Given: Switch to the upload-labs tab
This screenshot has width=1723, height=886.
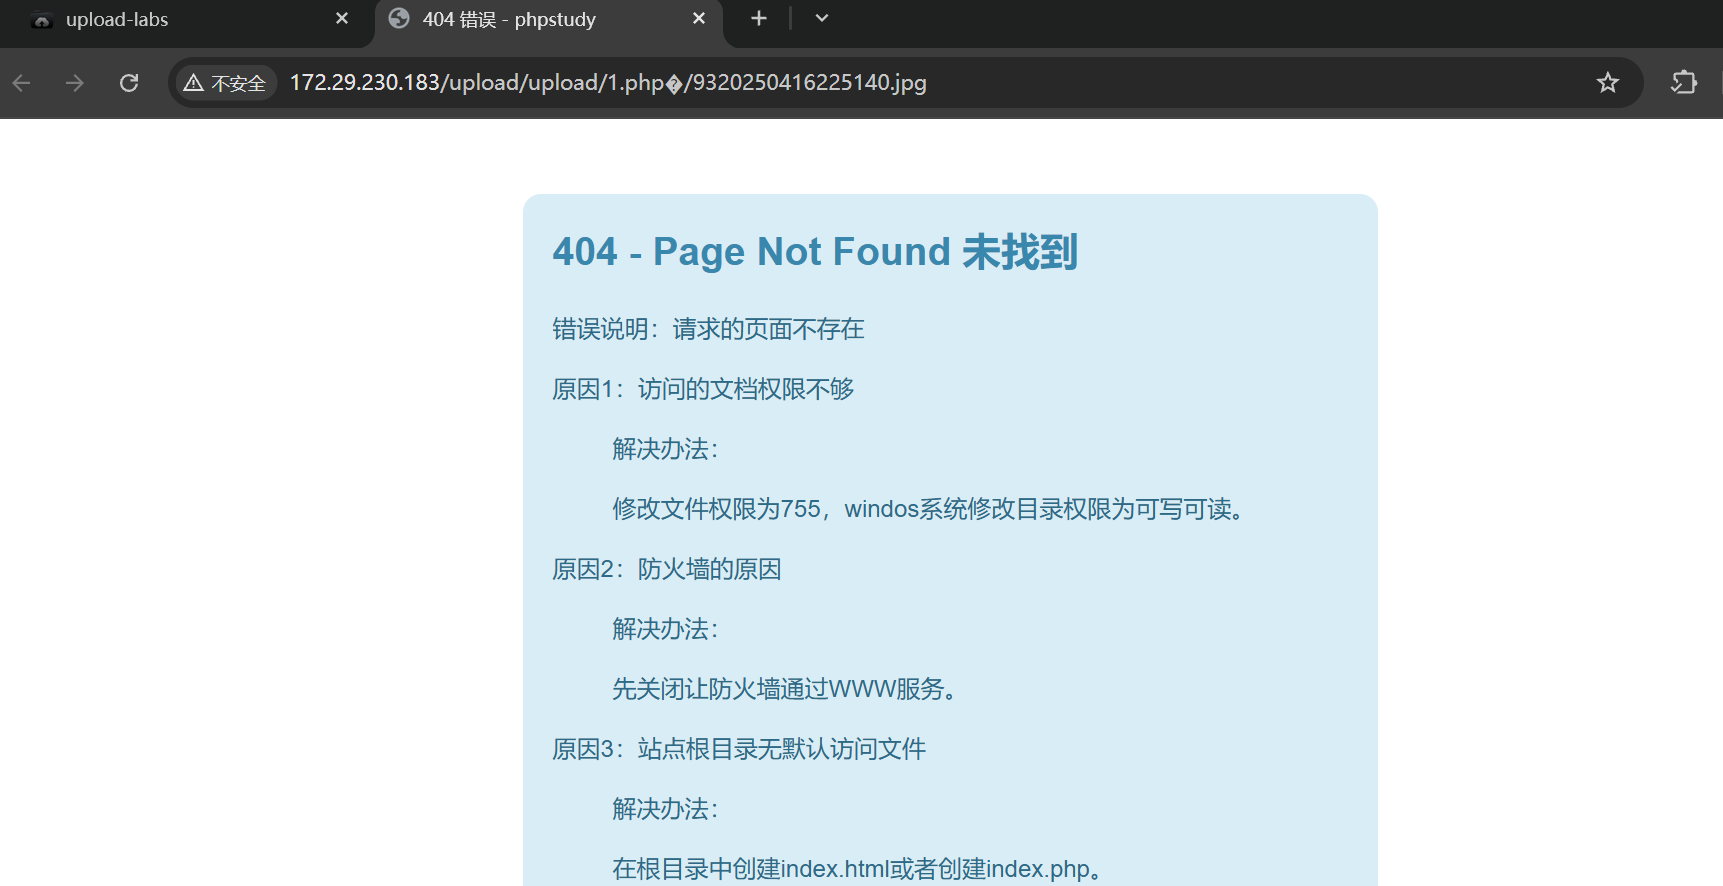Looking at the screenshot, I should tap(180, 20).
